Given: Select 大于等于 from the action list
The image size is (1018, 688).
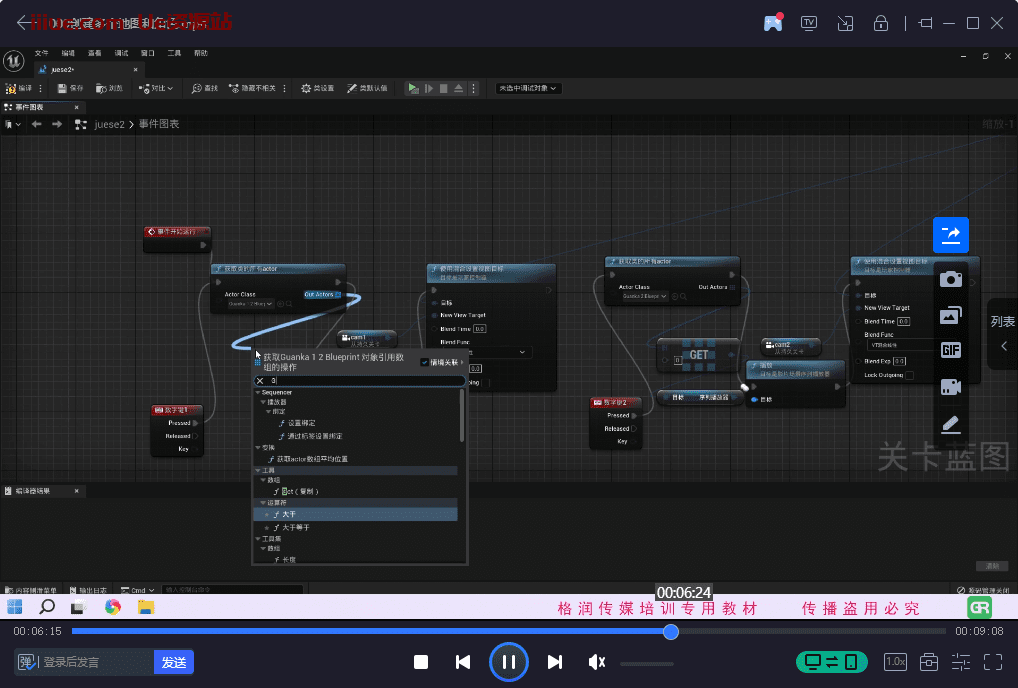Looking at the screenshot, I should [x=295, y=527].
